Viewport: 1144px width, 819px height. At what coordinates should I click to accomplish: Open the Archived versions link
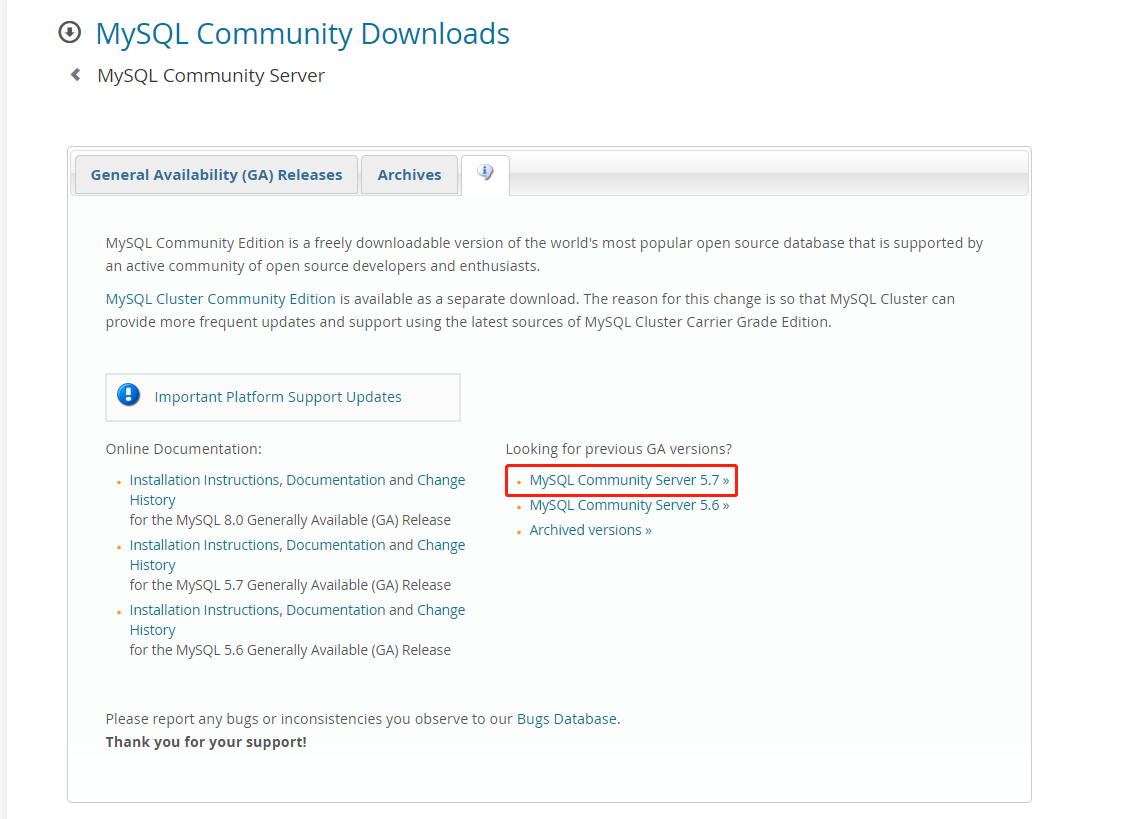coord(590,530)
